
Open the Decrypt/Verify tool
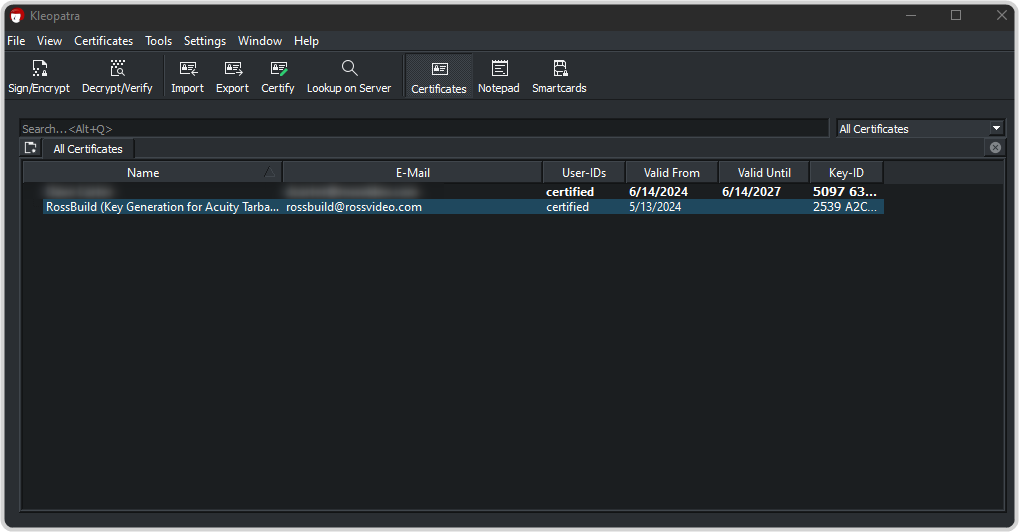(117, 76)
